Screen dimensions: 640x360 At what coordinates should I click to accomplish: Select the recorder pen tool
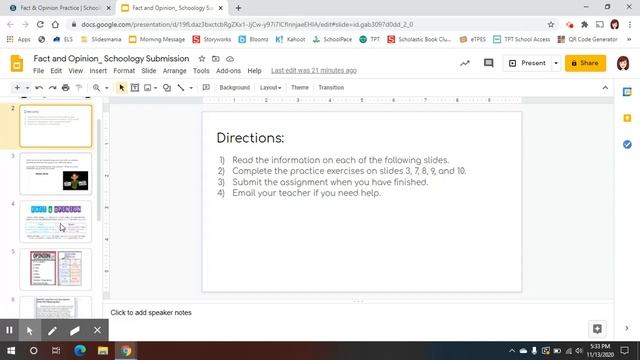click(x=52, y=330)
